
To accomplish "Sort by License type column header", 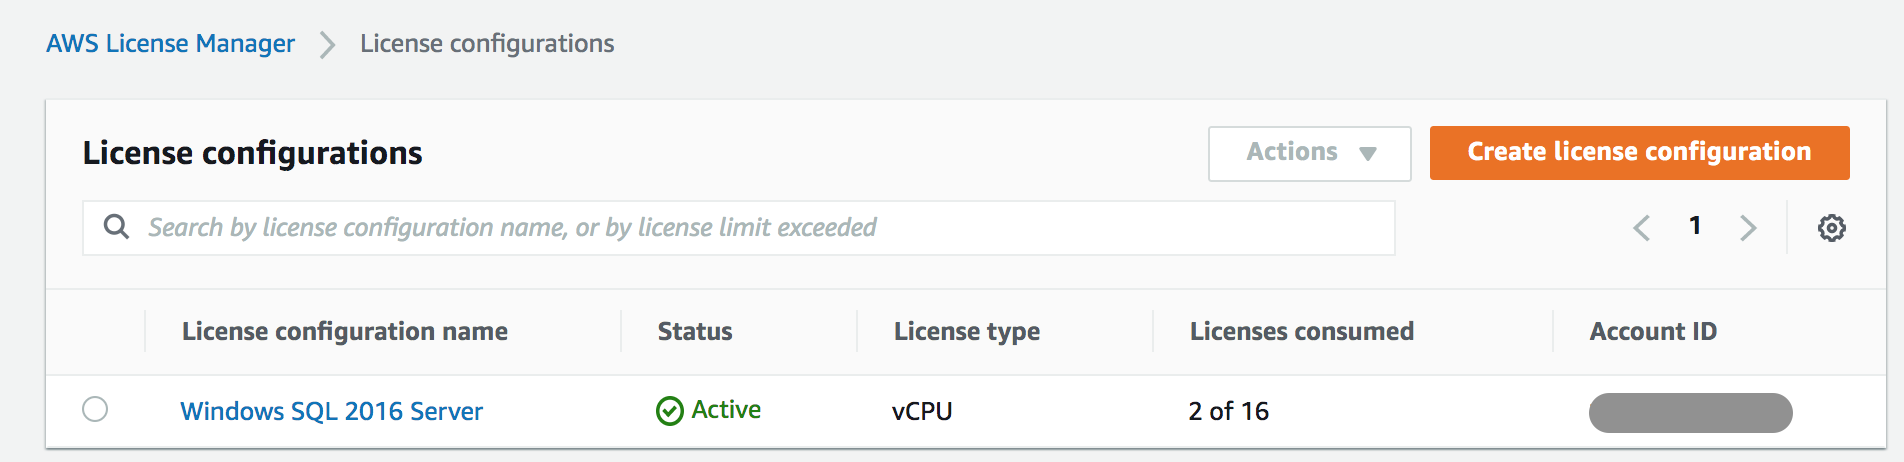I will pos(966,331).
